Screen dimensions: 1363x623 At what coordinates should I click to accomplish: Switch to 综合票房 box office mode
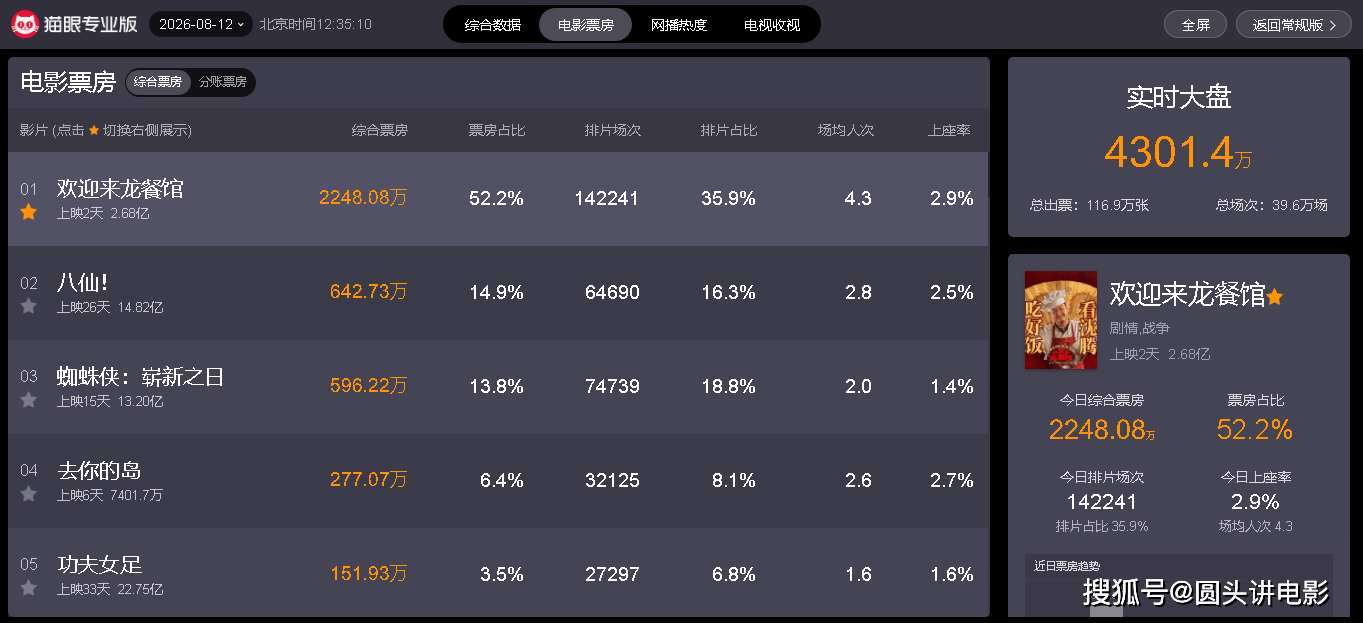tap(158, 82)
